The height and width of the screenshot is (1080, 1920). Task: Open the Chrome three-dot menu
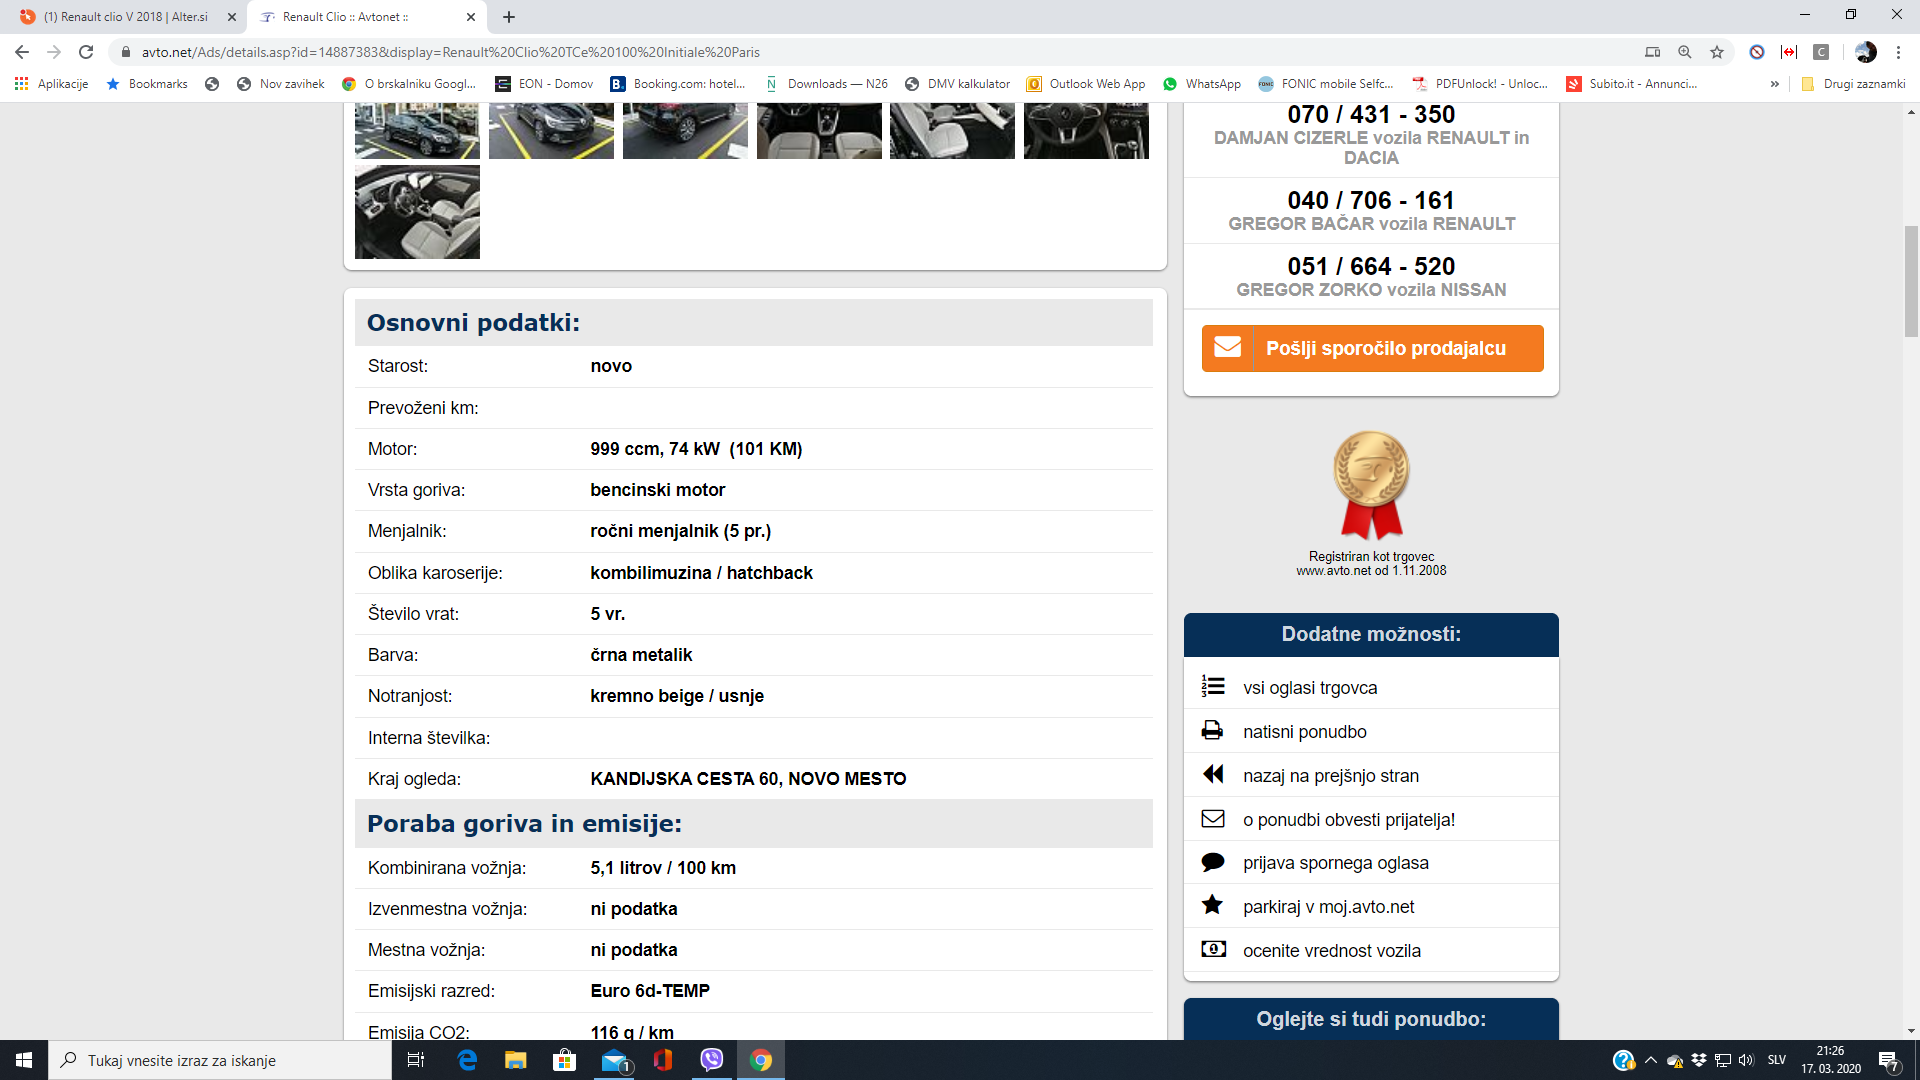1898,52
